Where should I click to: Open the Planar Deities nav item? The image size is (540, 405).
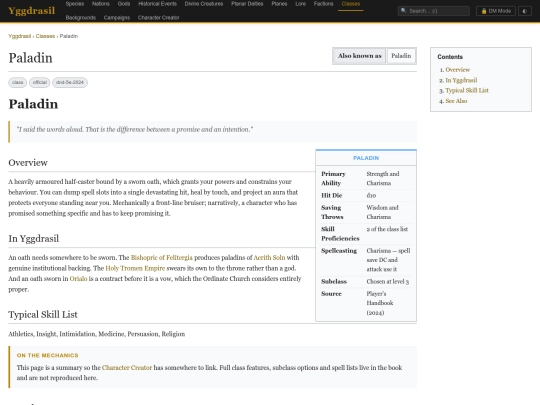click(x=247, y=4)
